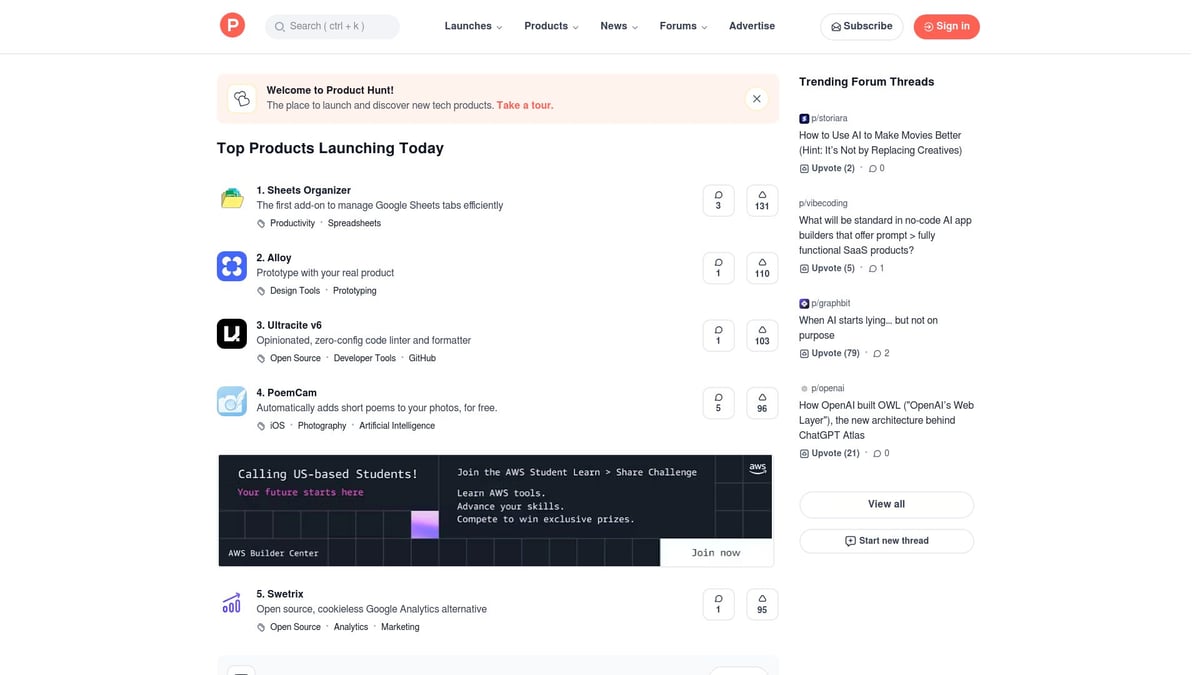Open comments for PoemCam
Image resolution: width=1200 pixels, height=675 pixels.
[718, 403]
